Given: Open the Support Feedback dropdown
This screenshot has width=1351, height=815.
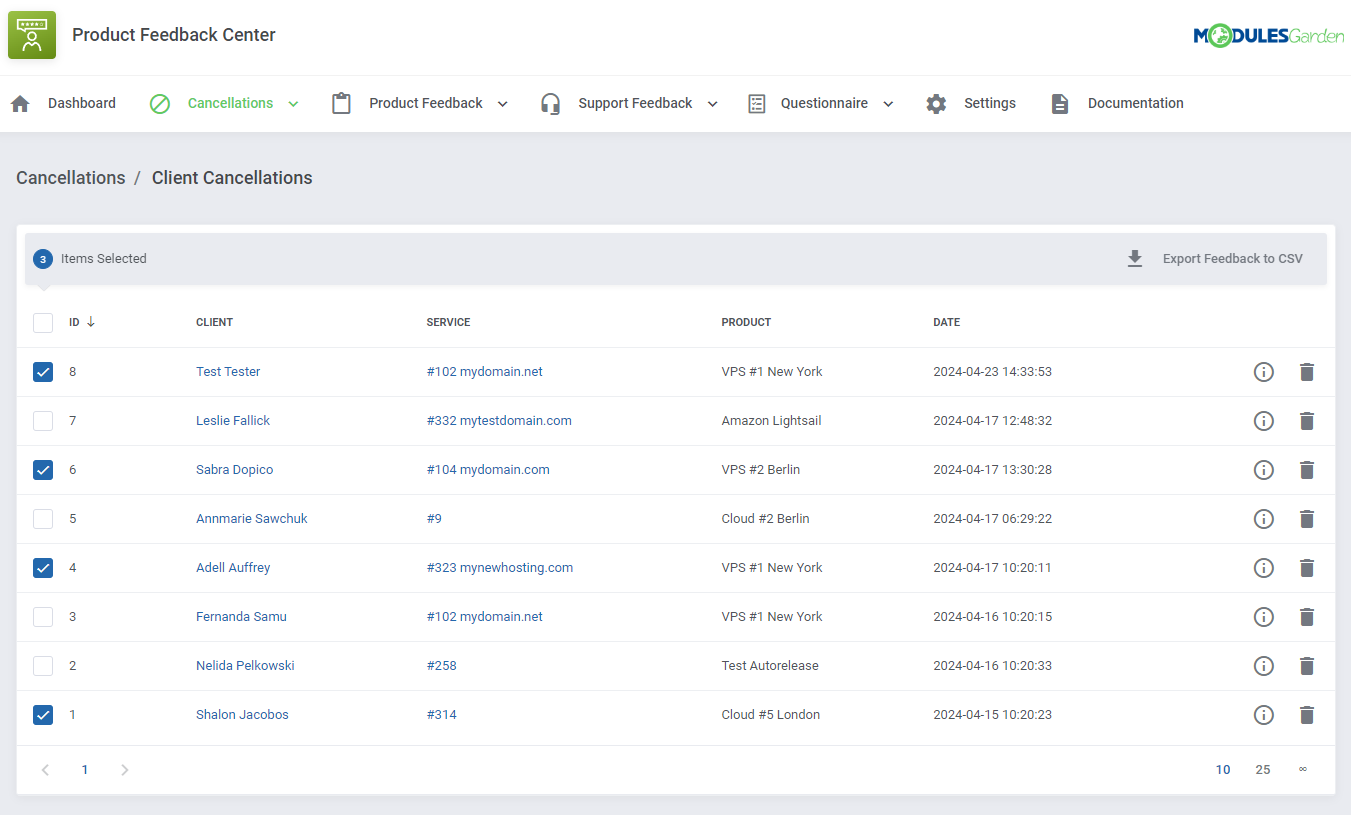Looking at the screenshot, I should [711, 103].
